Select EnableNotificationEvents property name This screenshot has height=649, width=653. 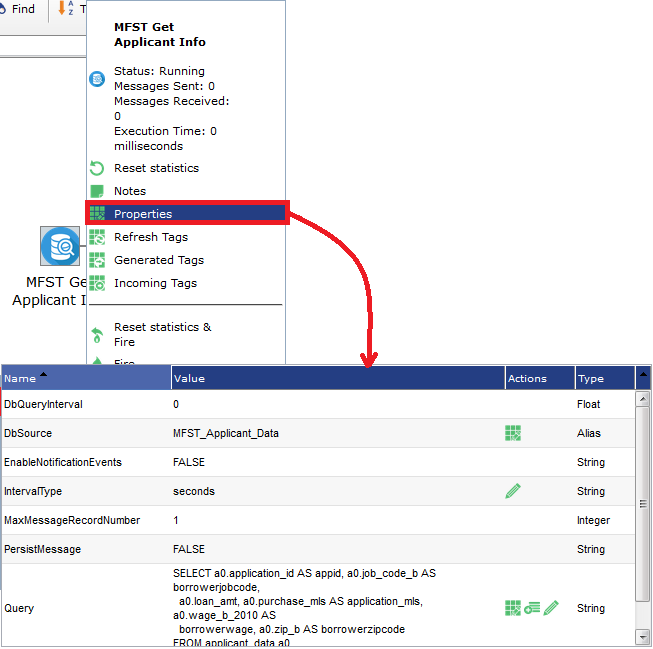pyautogui.click(x=62, y=462)
